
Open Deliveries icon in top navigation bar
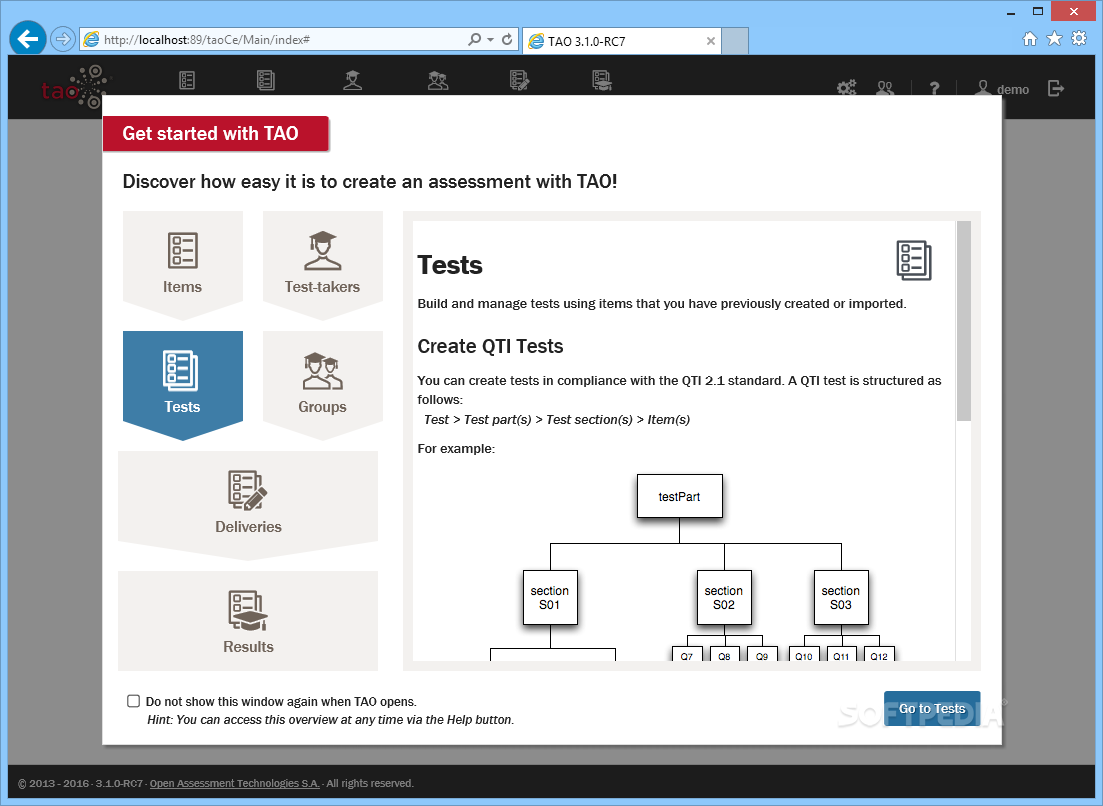tap(519, 80)
